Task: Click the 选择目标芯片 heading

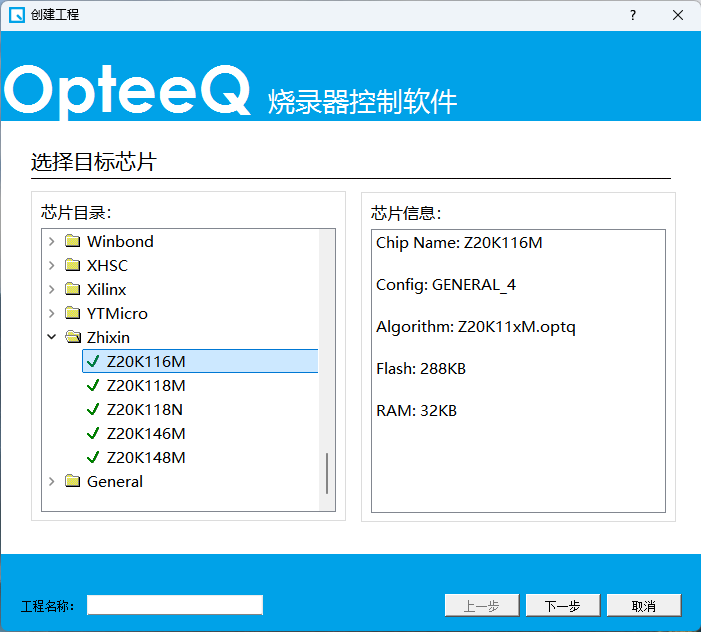Action: click(93, 161)
